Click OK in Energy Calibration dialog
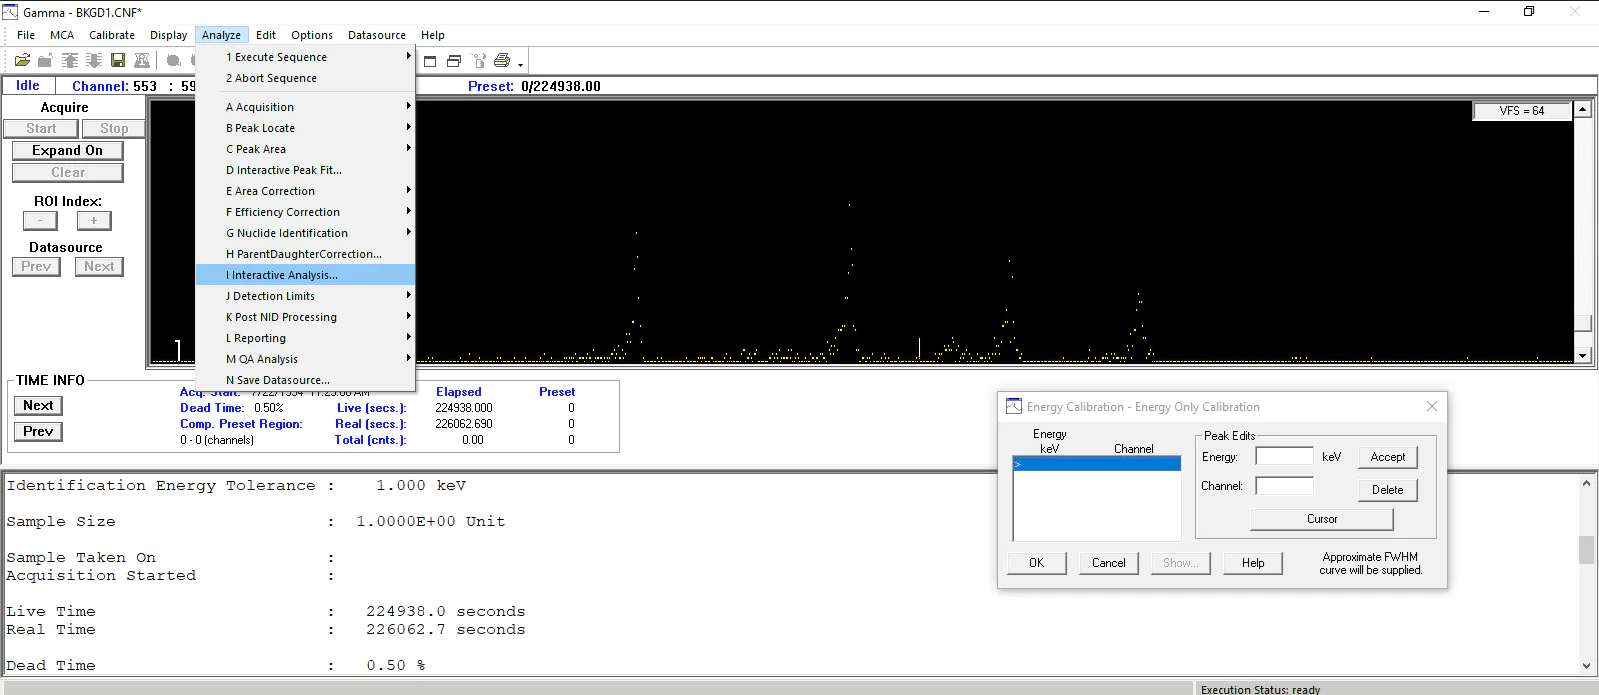The image size is (1599, 695). coord(1036,563)
